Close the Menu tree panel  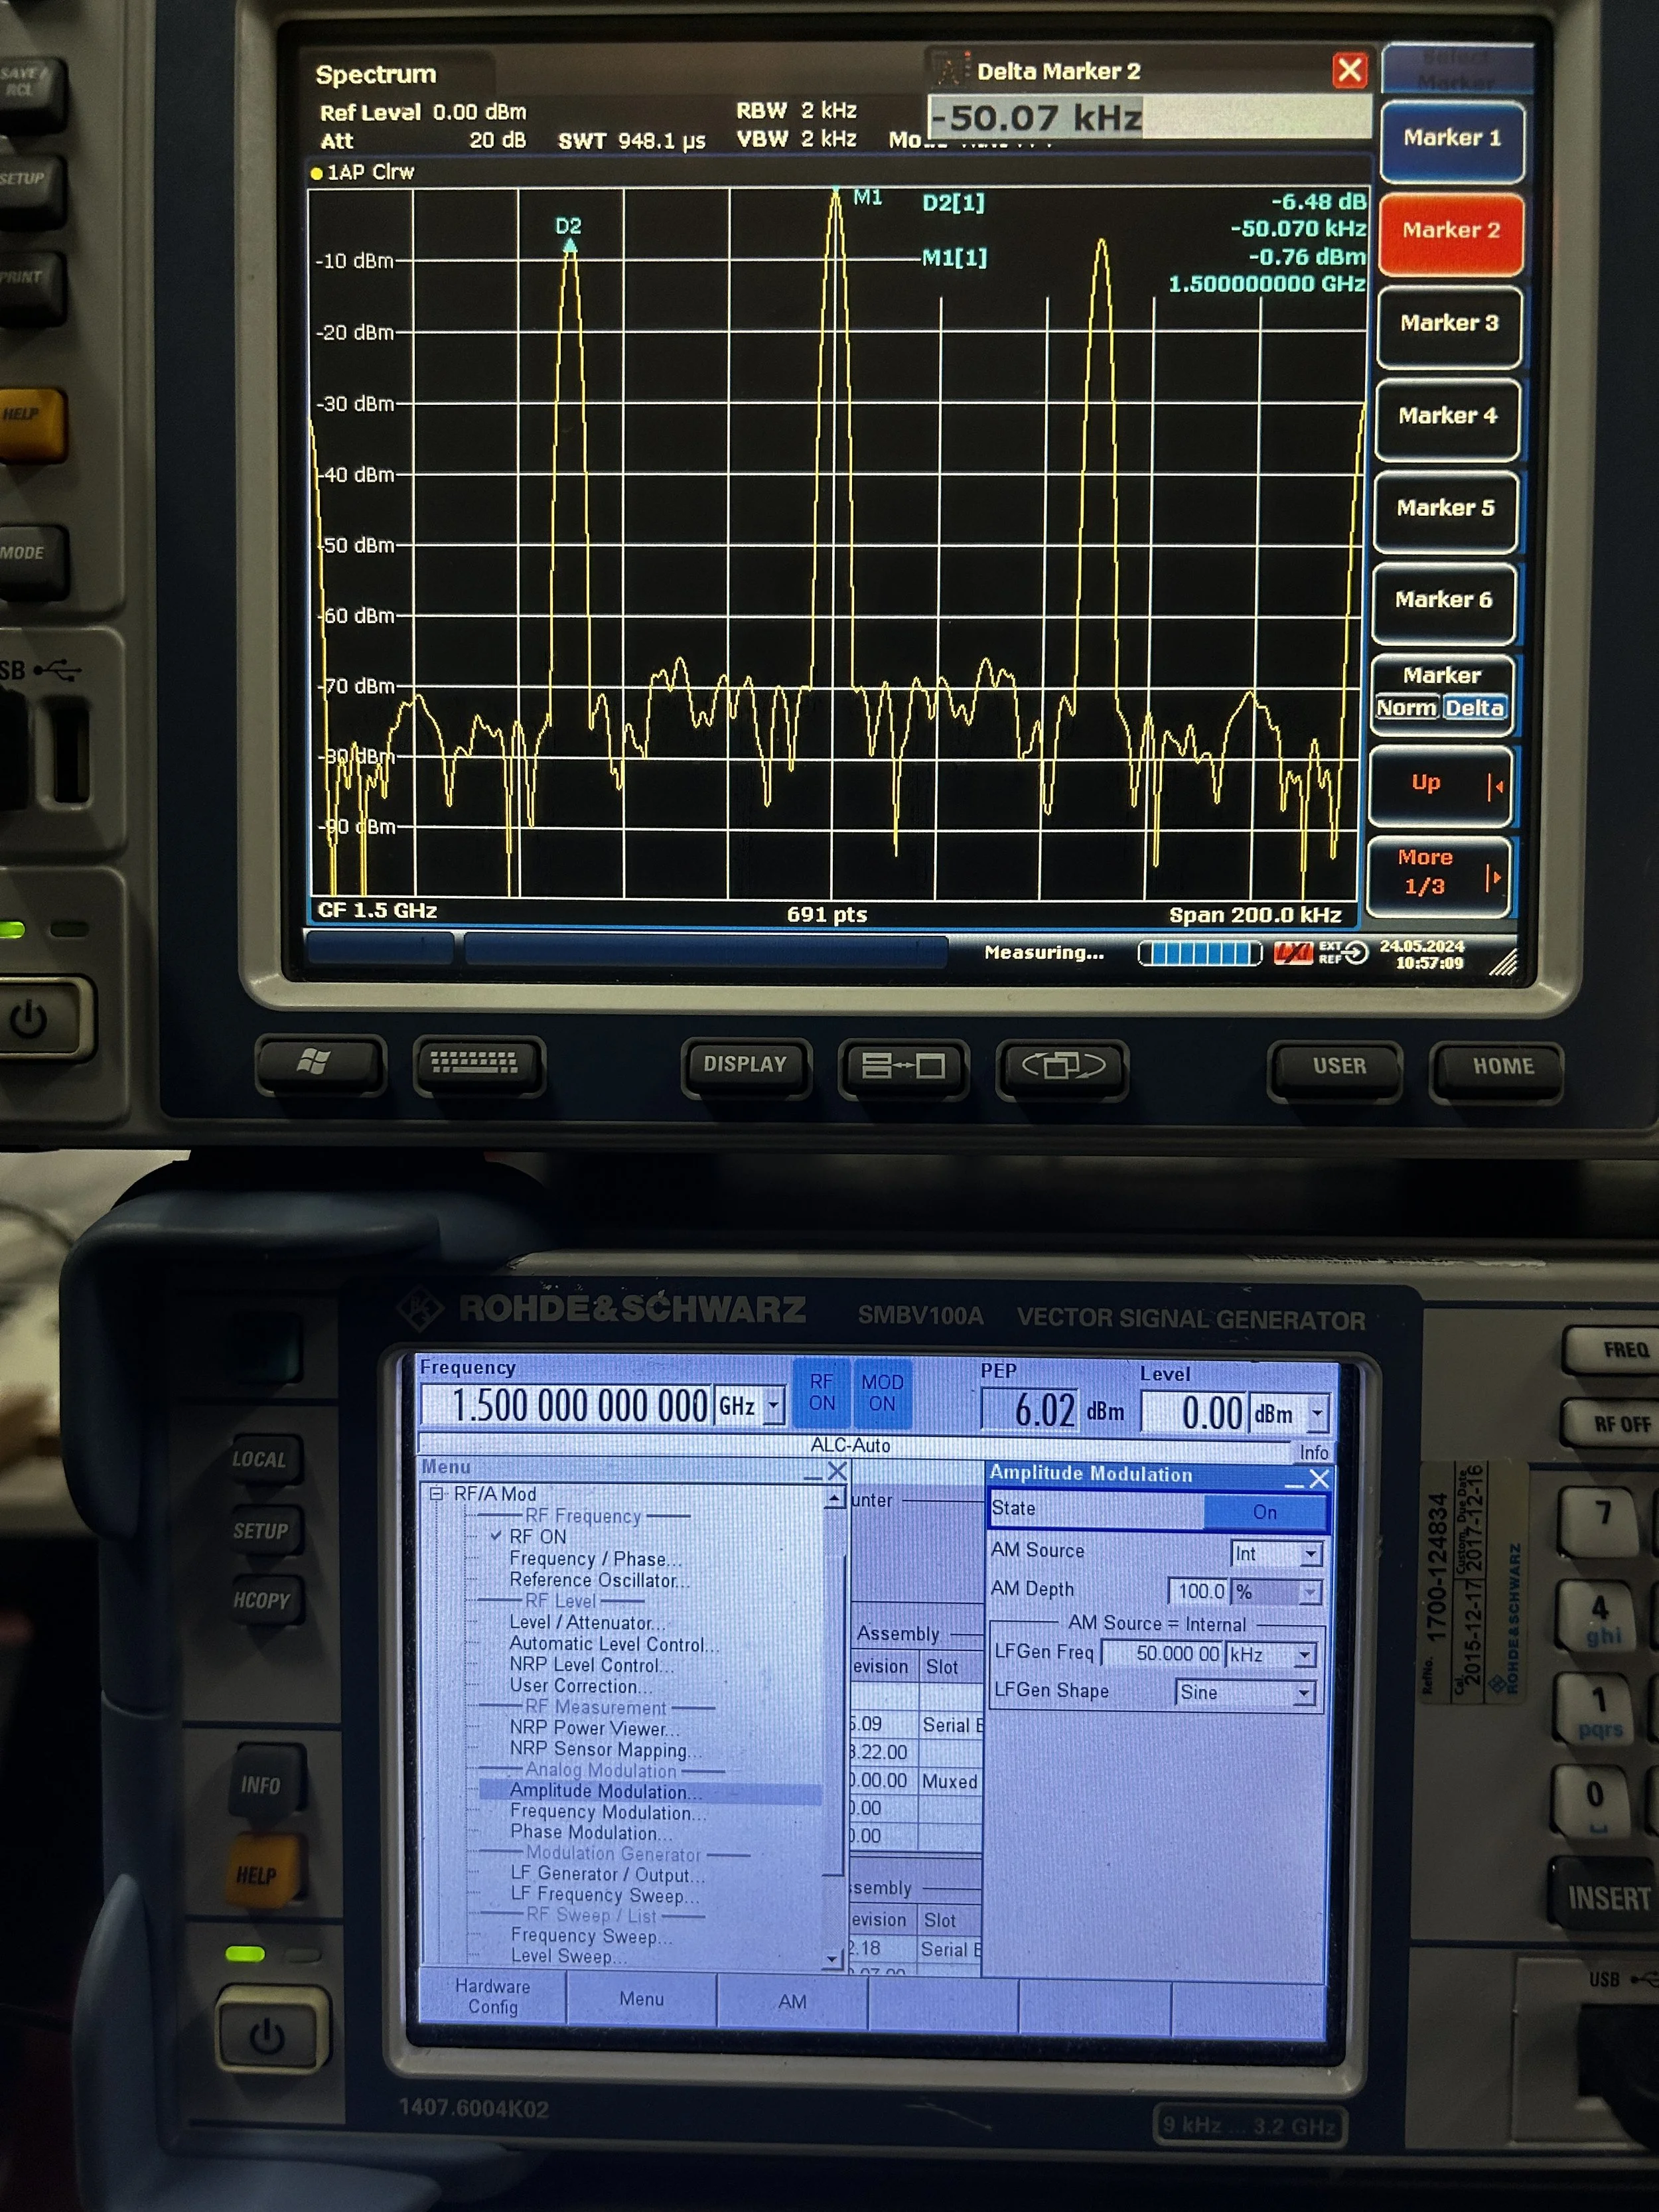(837, 1471)
